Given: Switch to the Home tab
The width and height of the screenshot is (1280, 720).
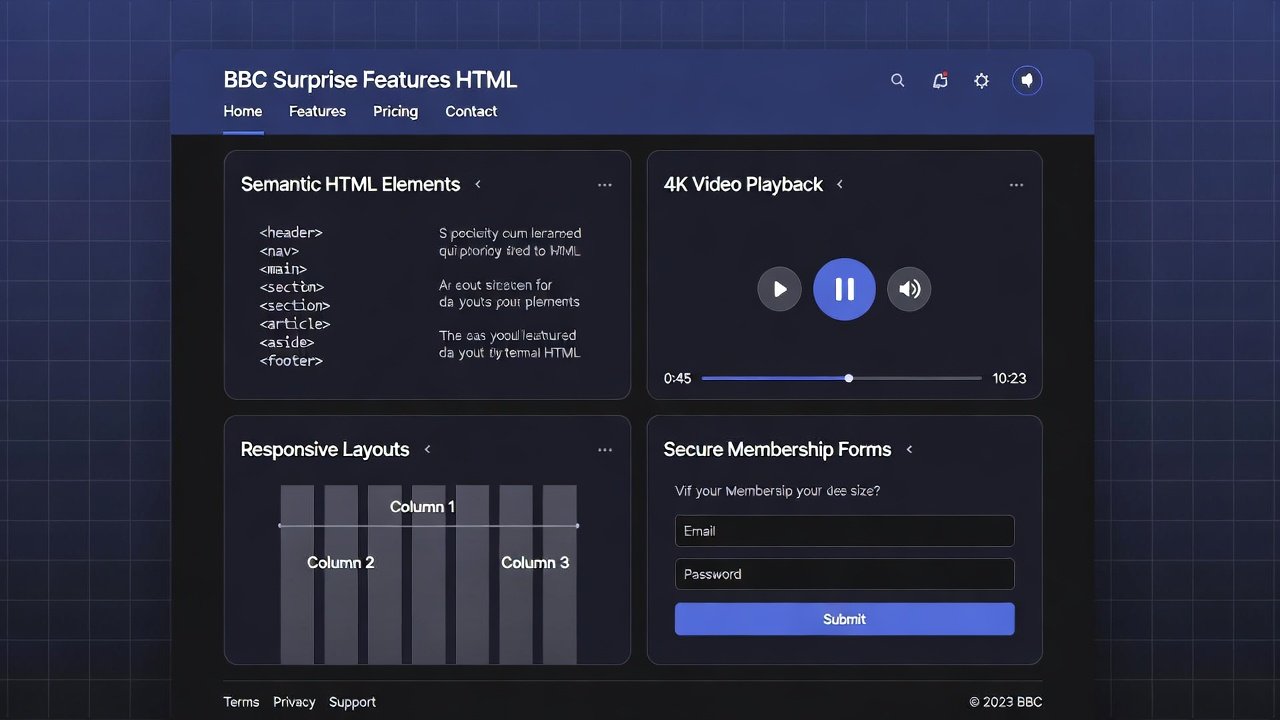Looking at the screenshot, I should pos(243,111).
